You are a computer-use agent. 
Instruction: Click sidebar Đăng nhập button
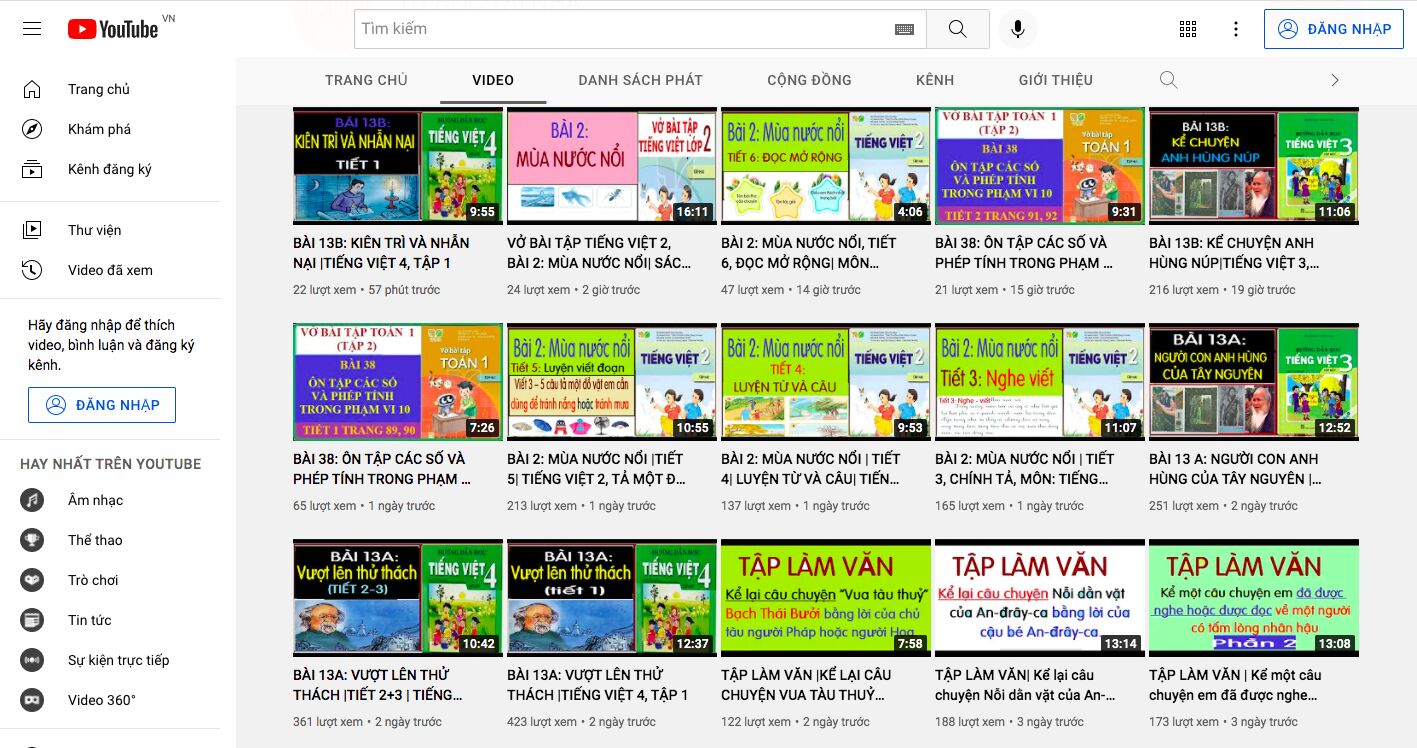coord(102,405)
